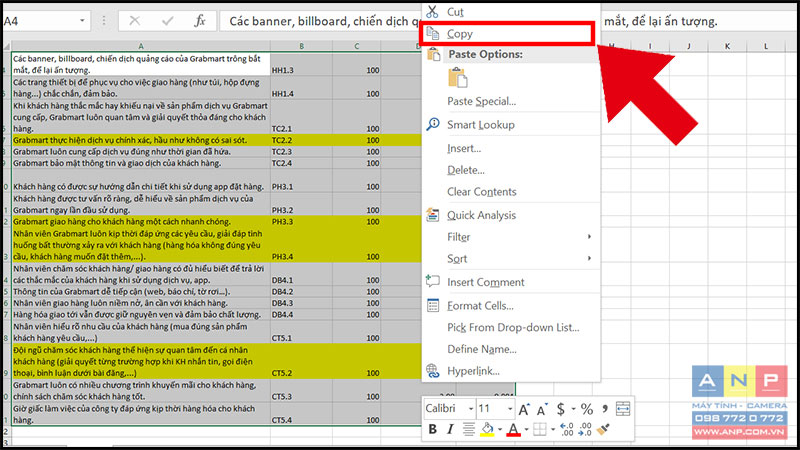This screenshot has width=800, height=450.
Task: Choose Clear Contents from context menu
Action: point(511,191)
